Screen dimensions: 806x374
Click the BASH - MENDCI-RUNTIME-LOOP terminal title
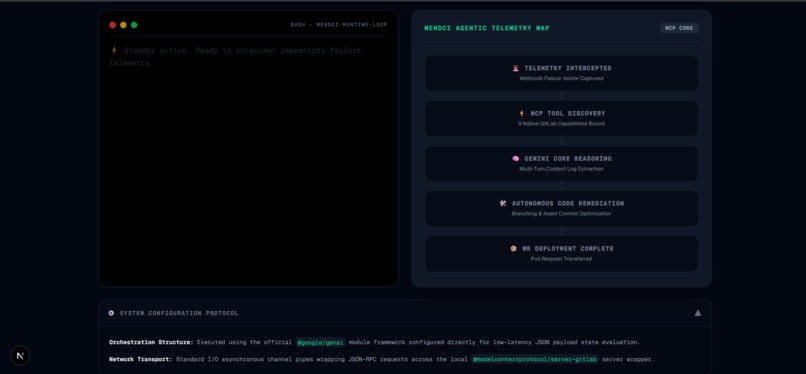[x=339, y=25]
